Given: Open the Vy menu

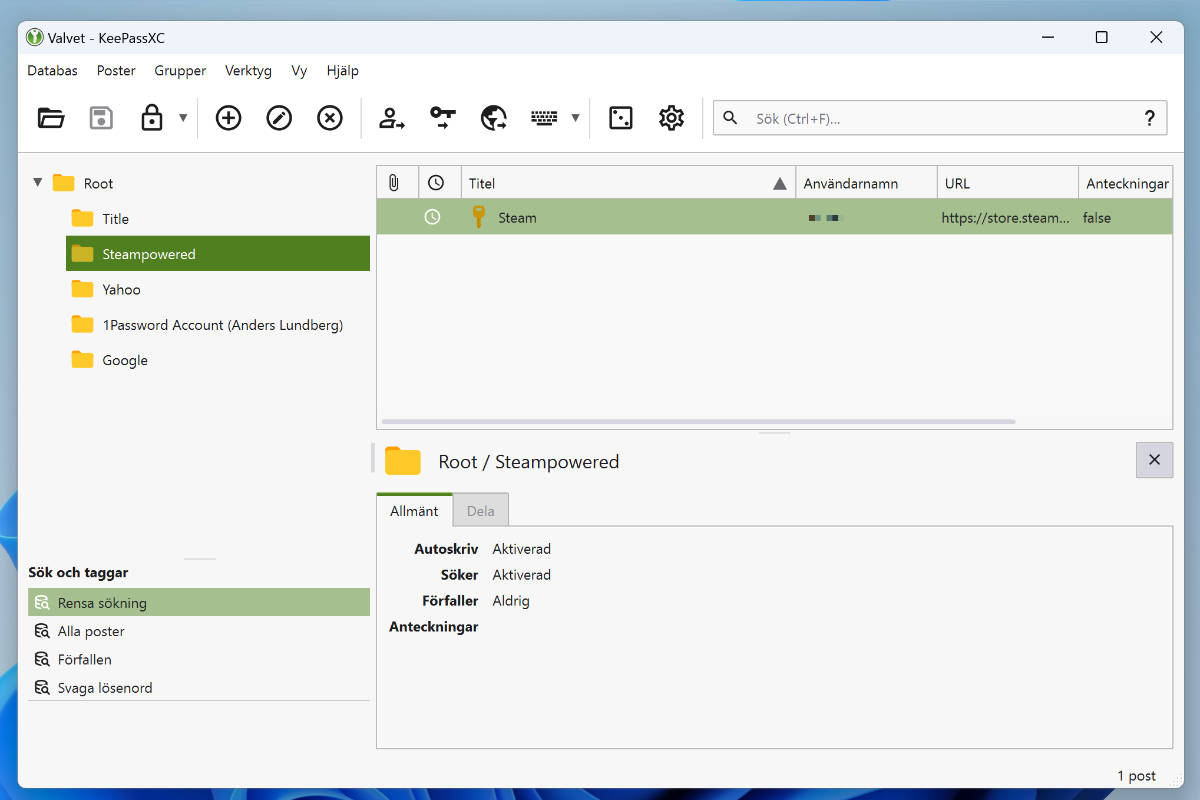Looking at the screenshot, I should [x=299, y=71].
